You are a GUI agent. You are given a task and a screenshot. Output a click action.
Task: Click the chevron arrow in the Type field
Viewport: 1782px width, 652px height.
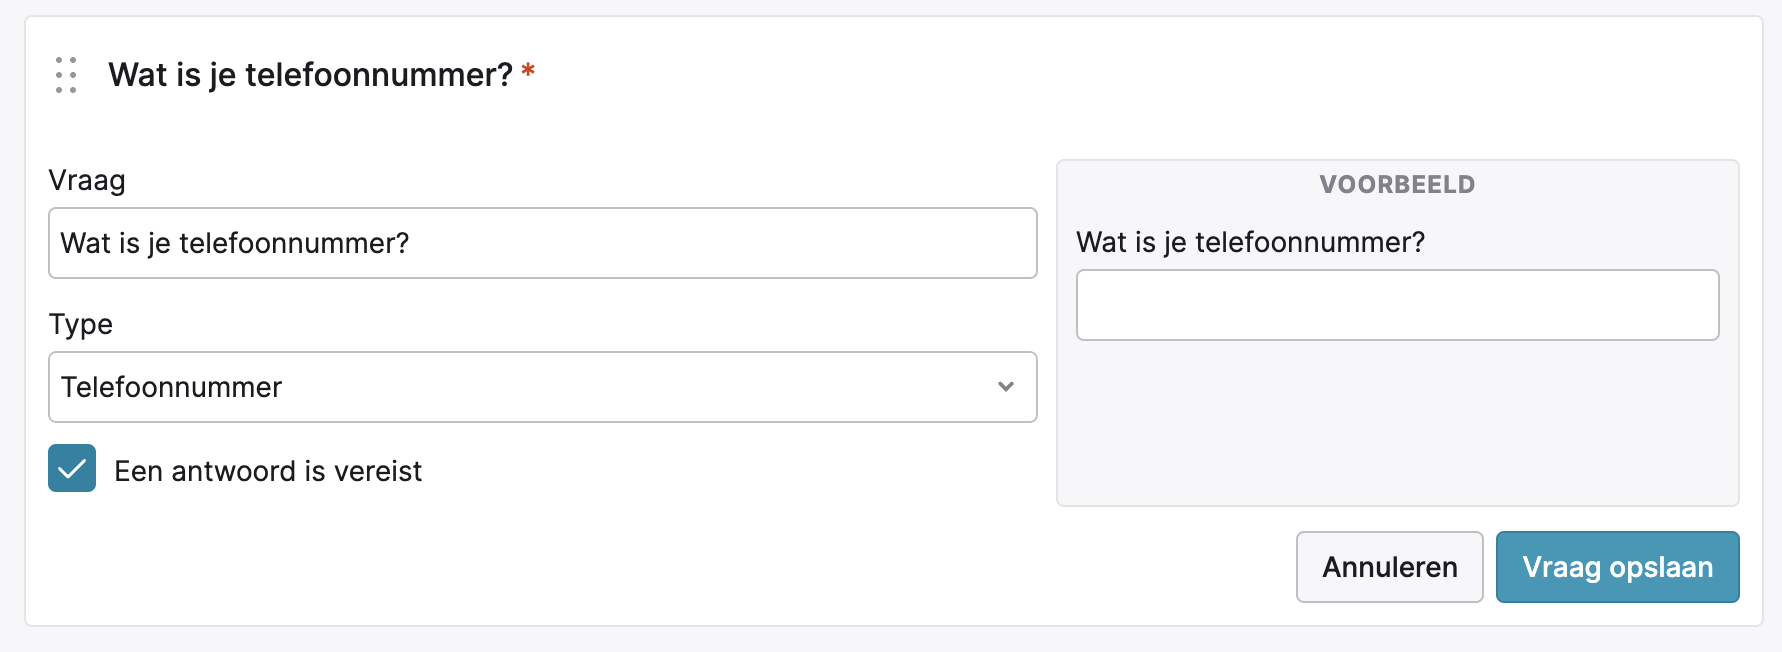point(1006,387)
